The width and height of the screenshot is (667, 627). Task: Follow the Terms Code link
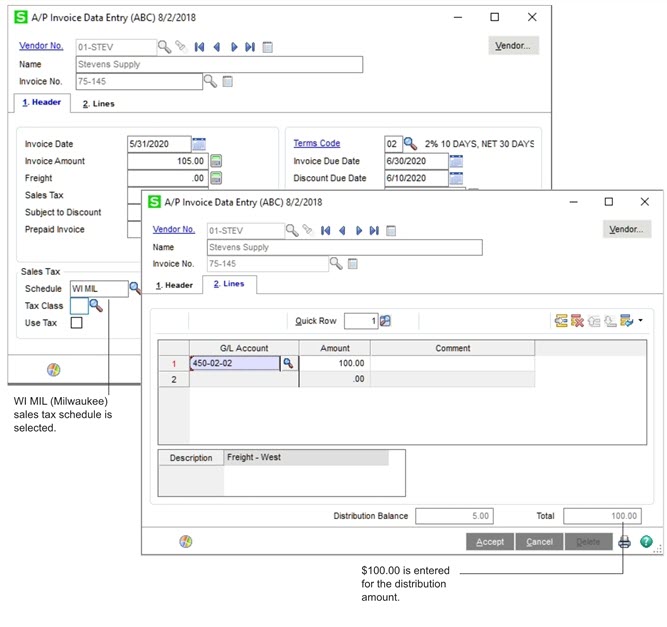[x=316, y=144]
